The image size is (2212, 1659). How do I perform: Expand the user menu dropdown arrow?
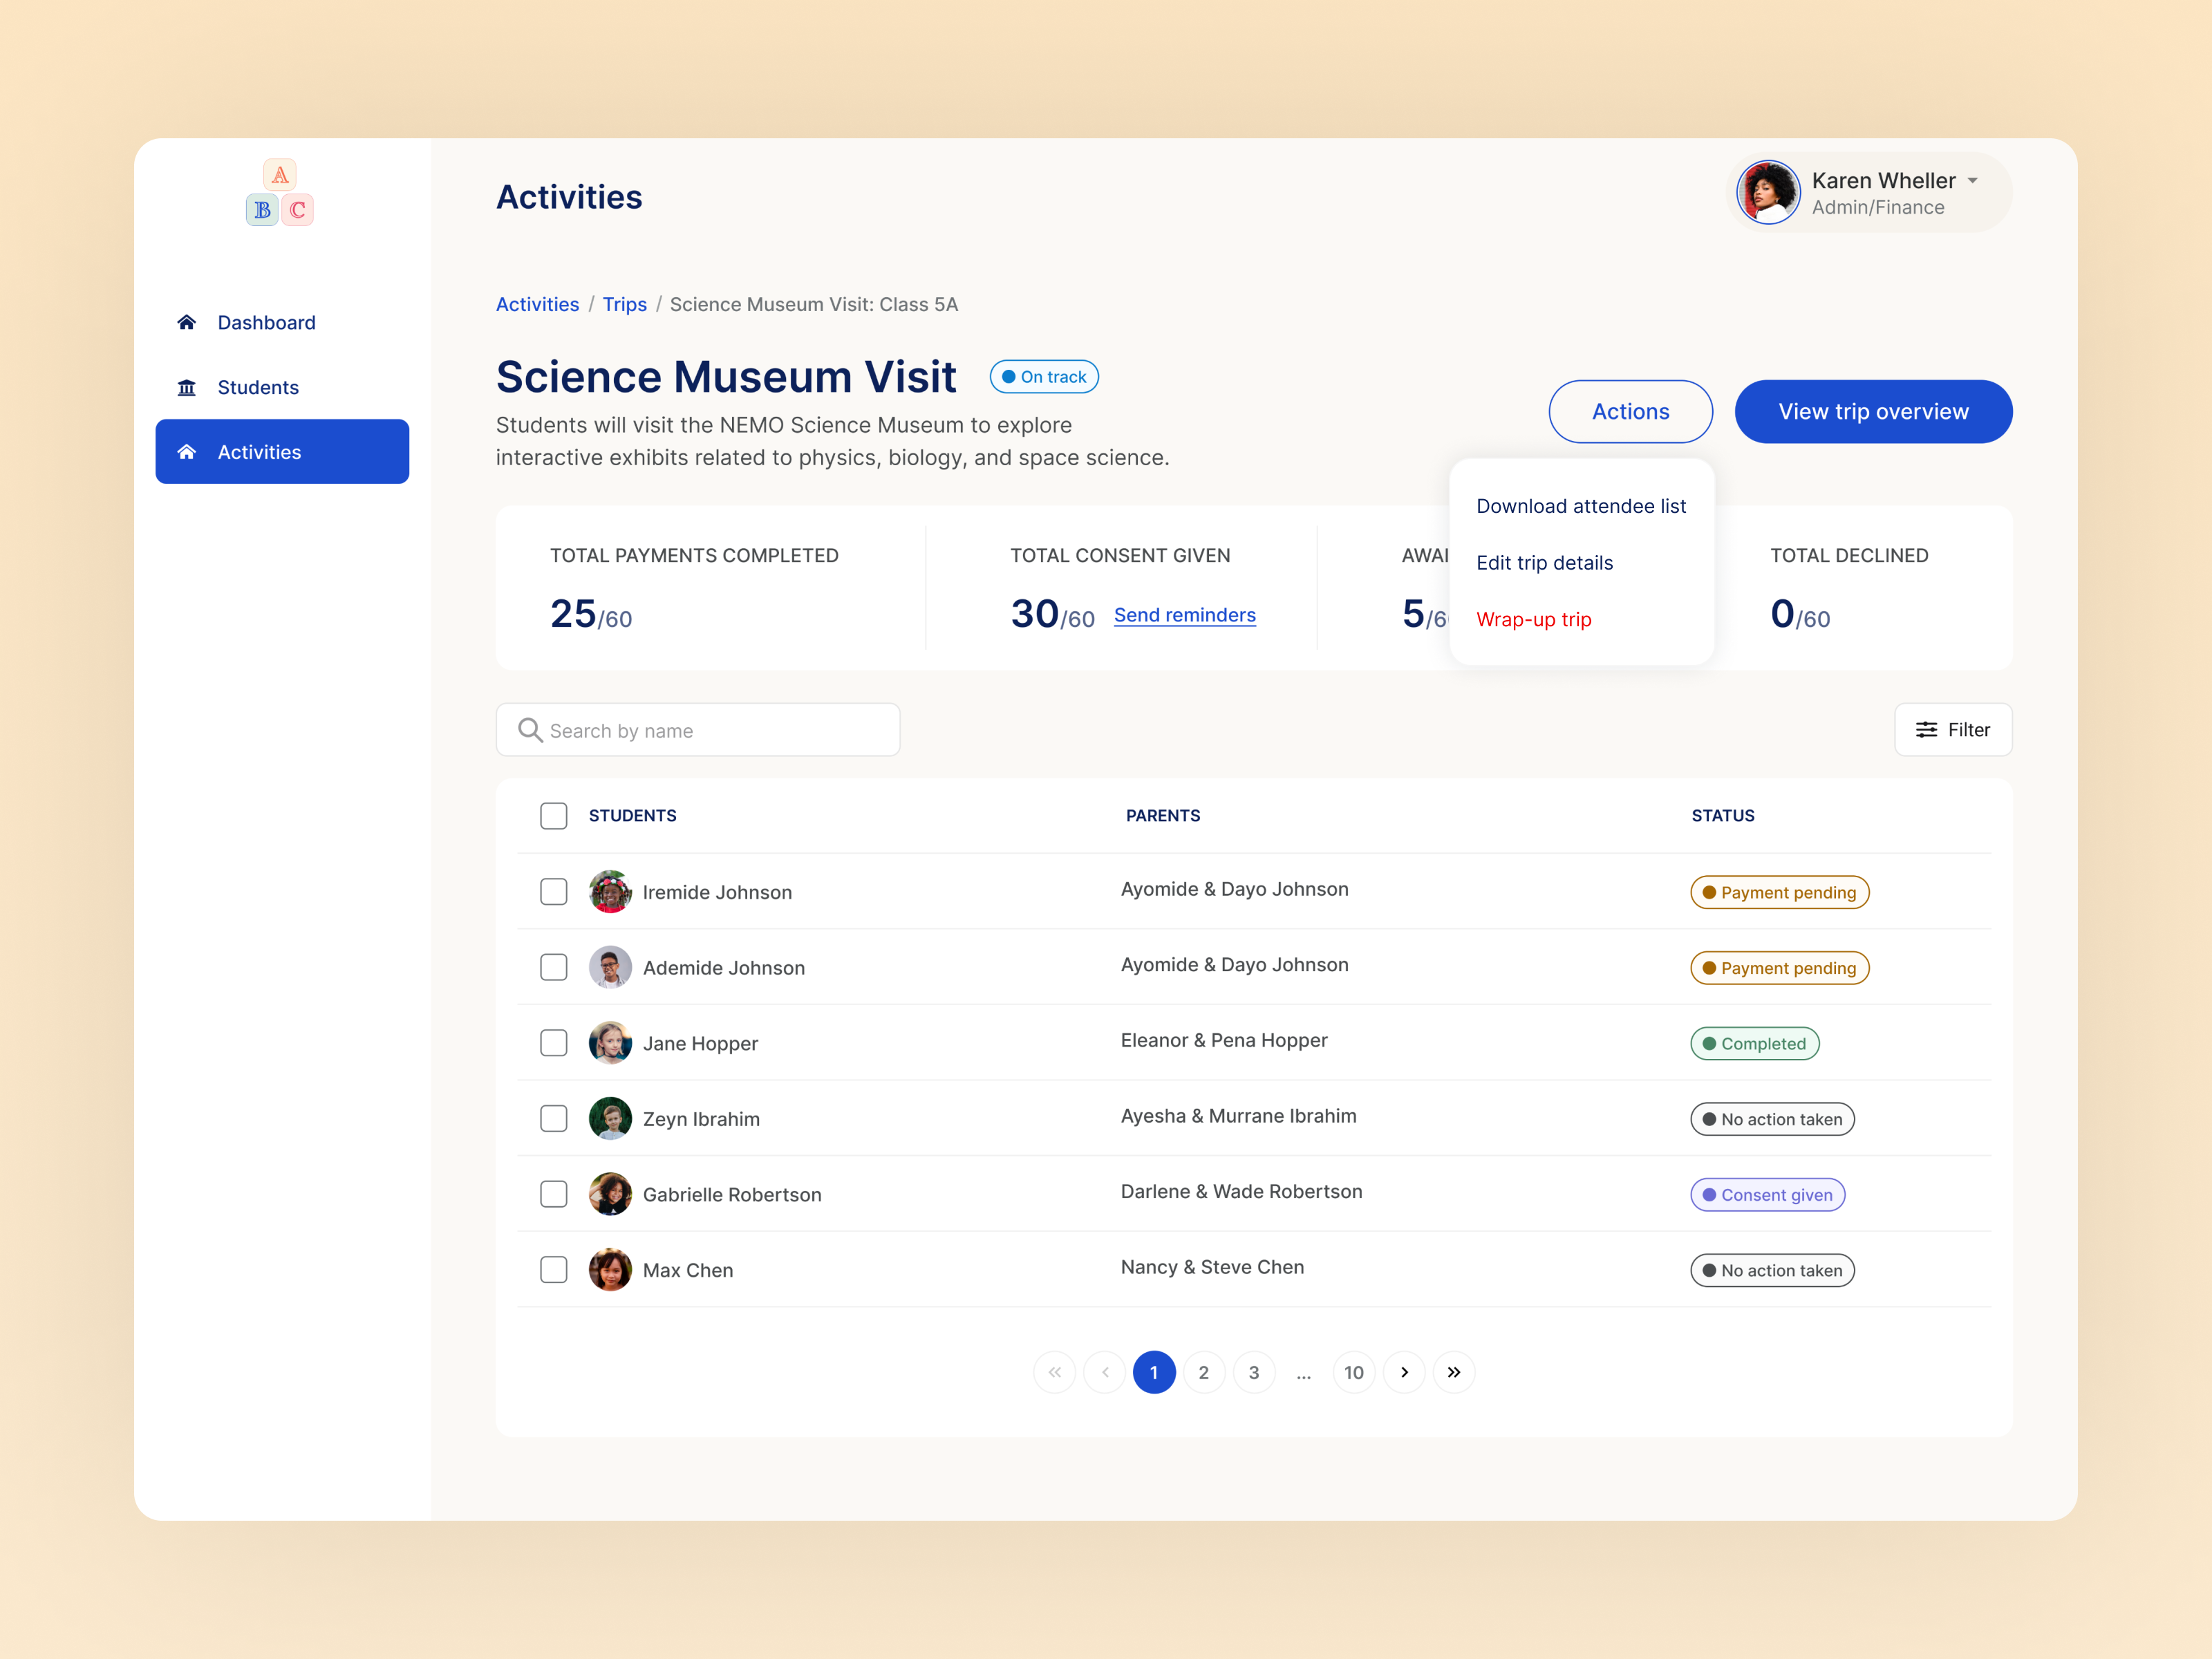[1973, 181]
